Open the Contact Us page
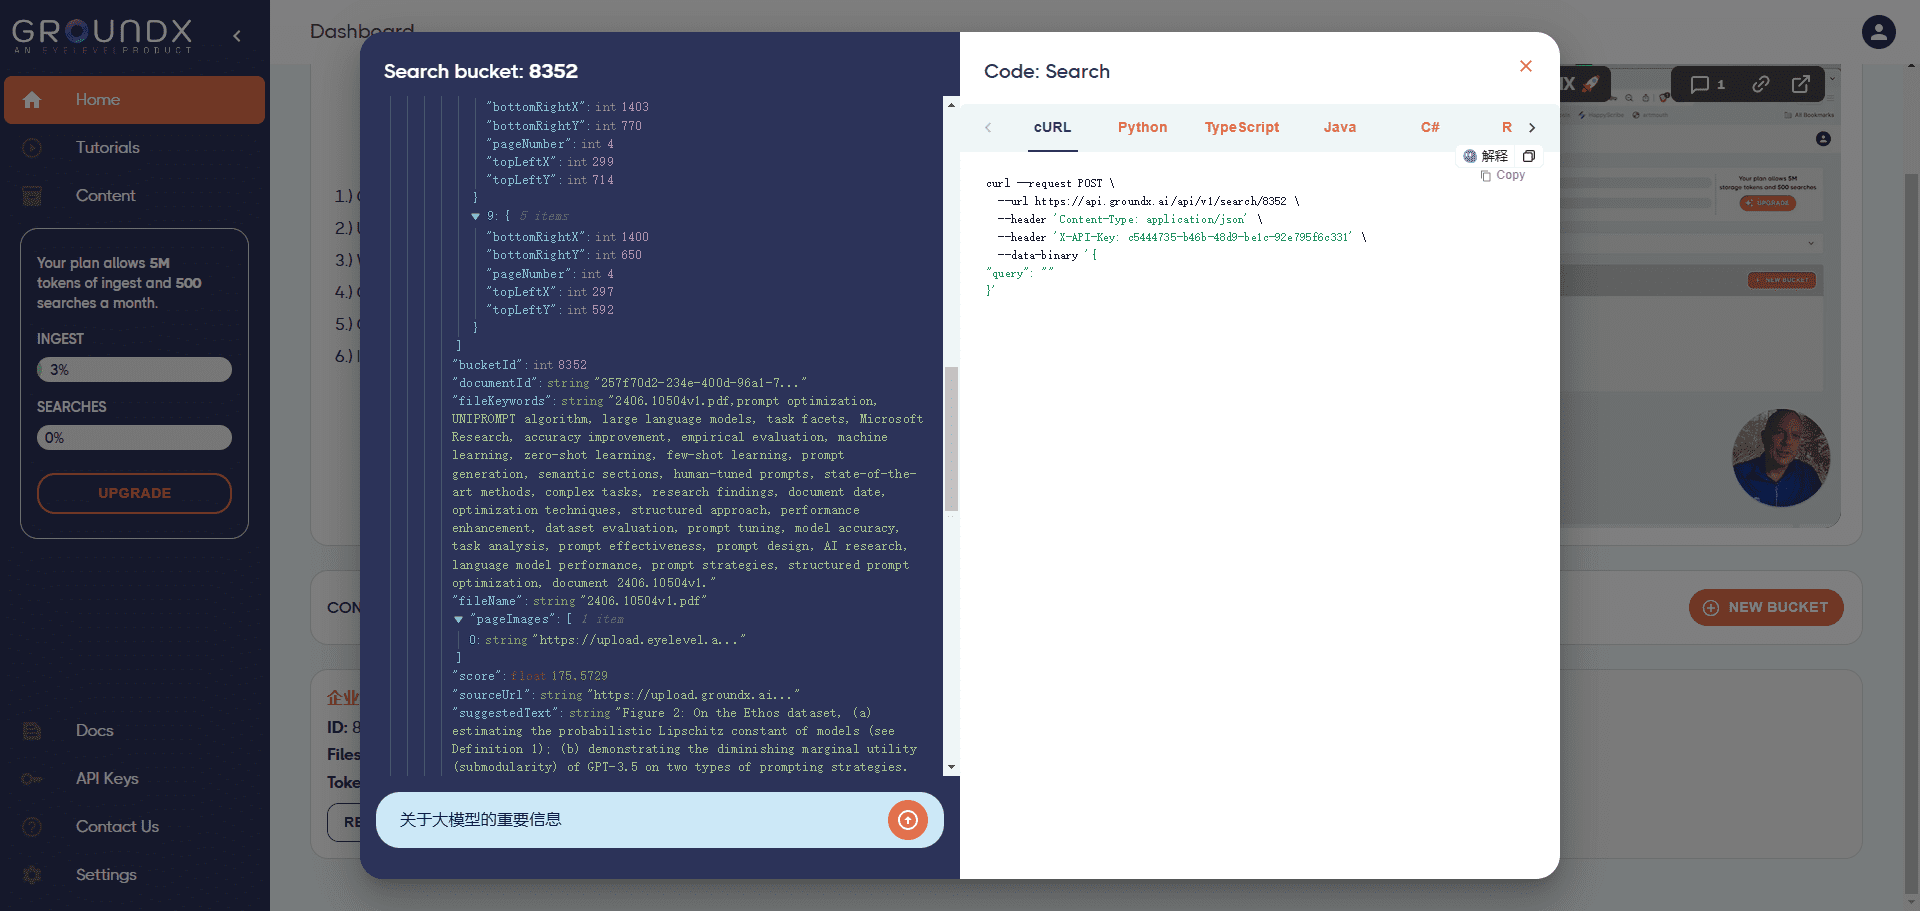Image resolution: width=1920 pixels, height=911 pixels. (x=117, y=827)
